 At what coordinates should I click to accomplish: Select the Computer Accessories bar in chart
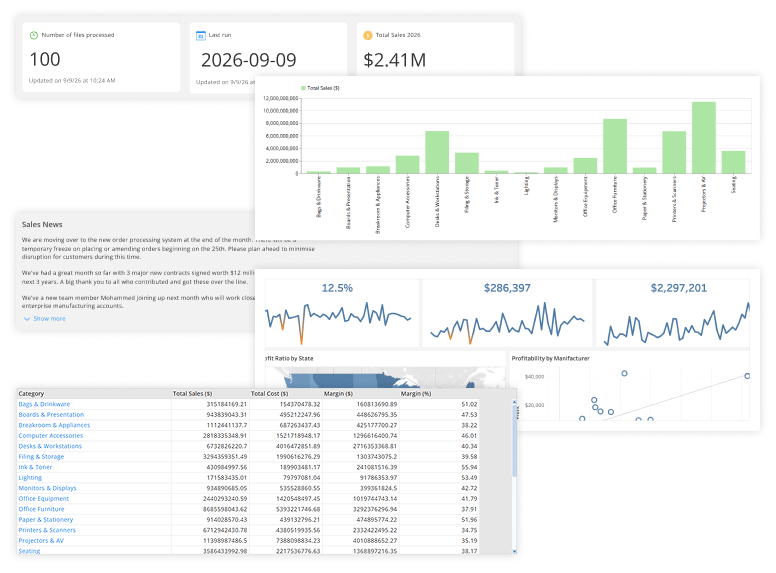(407, 164)
